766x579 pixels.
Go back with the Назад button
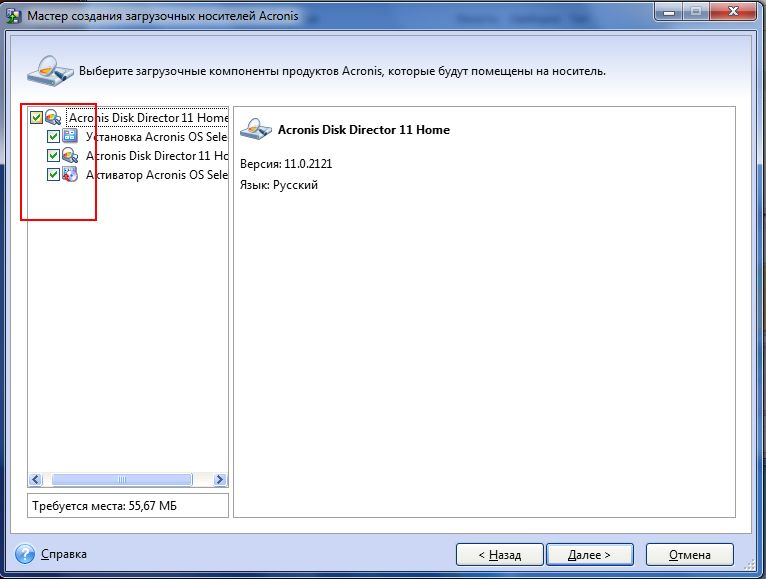(499, 555)
